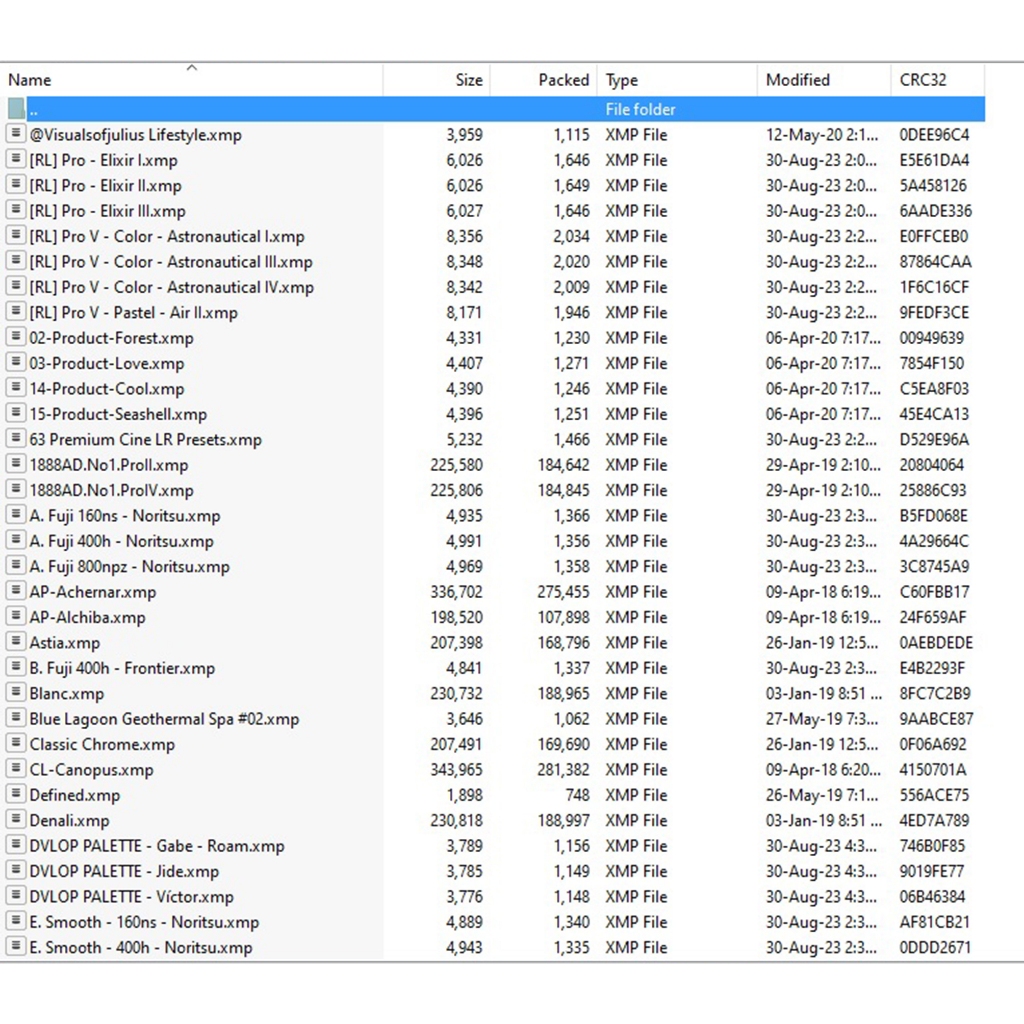Select DVLOP PALETTE - Jide.xmp entry
The height and width of the screenshot is (1024, 1024).
(x=124, y=871)
